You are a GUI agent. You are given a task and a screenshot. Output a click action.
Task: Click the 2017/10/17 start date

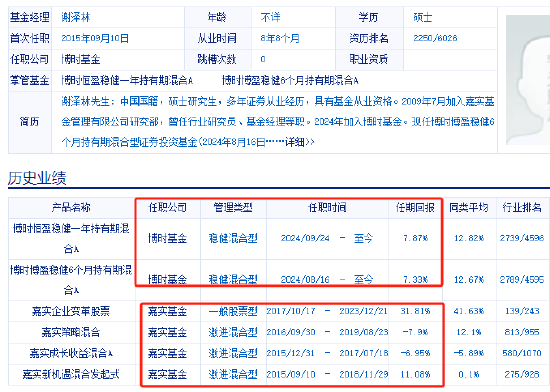tap(291, 311)
